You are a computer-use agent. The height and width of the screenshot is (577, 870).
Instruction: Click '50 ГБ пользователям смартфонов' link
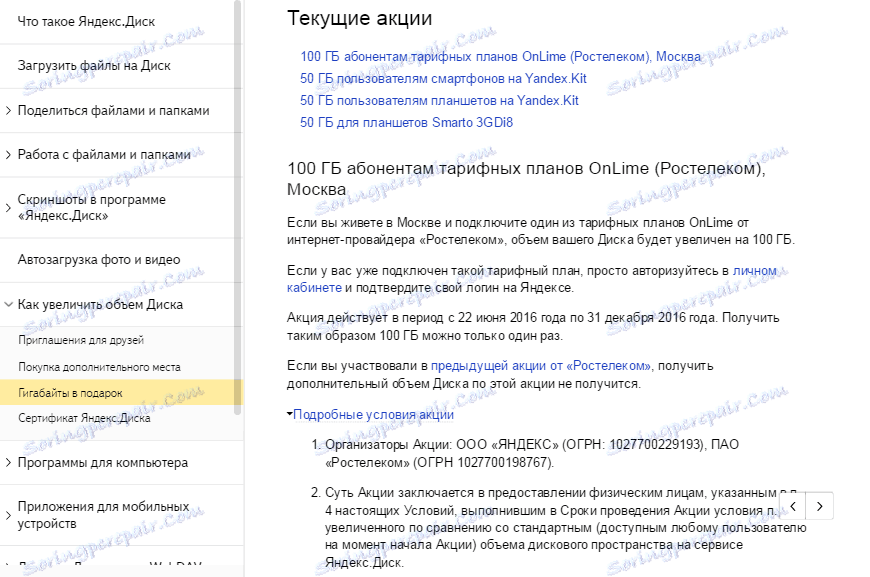443,79
